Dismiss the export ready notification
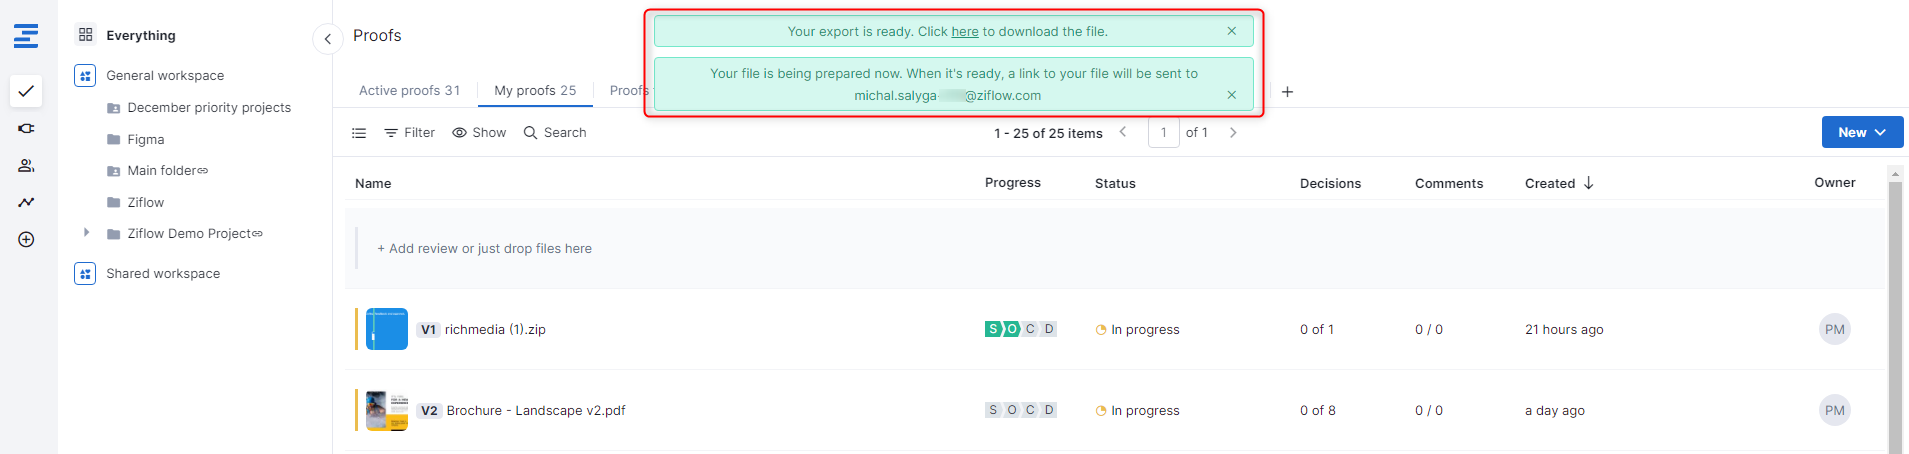 pos(1231,31)
